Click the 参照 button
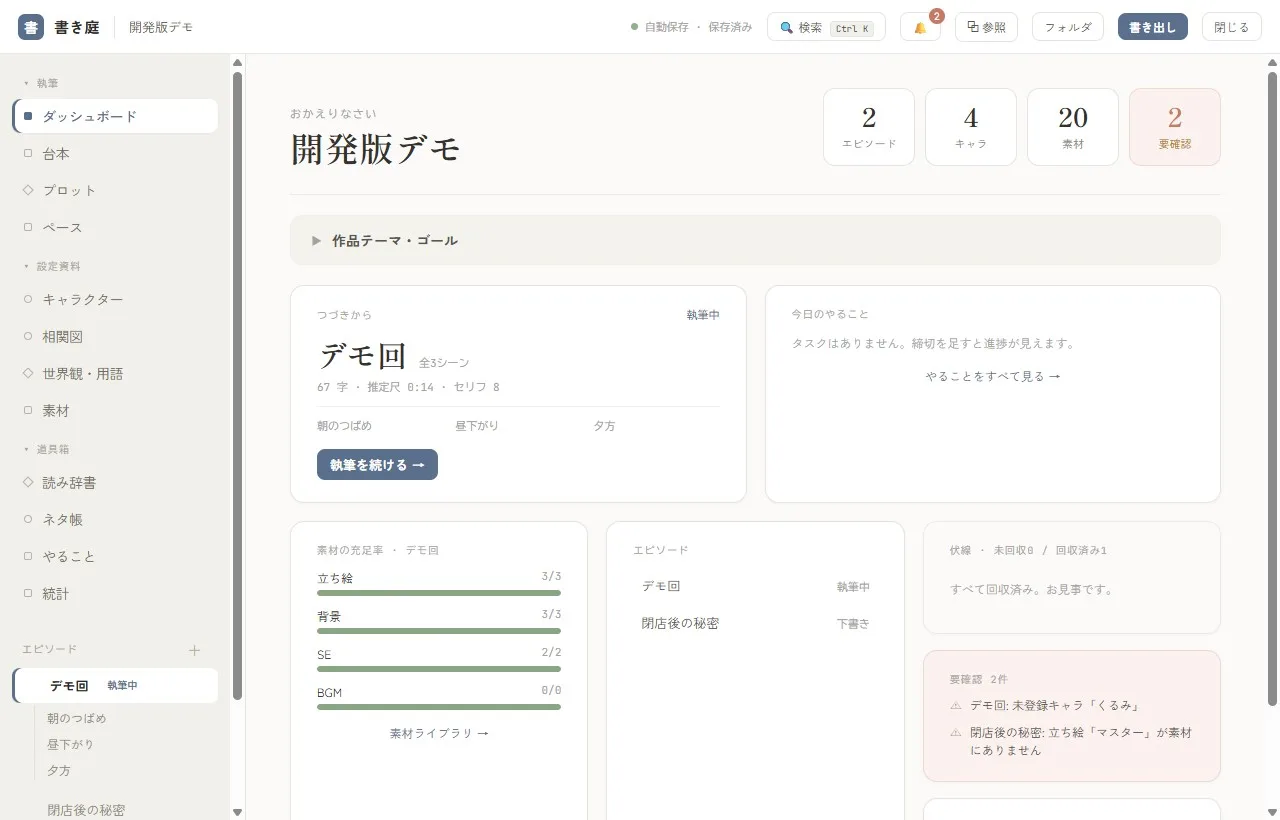 coord(986,27)
